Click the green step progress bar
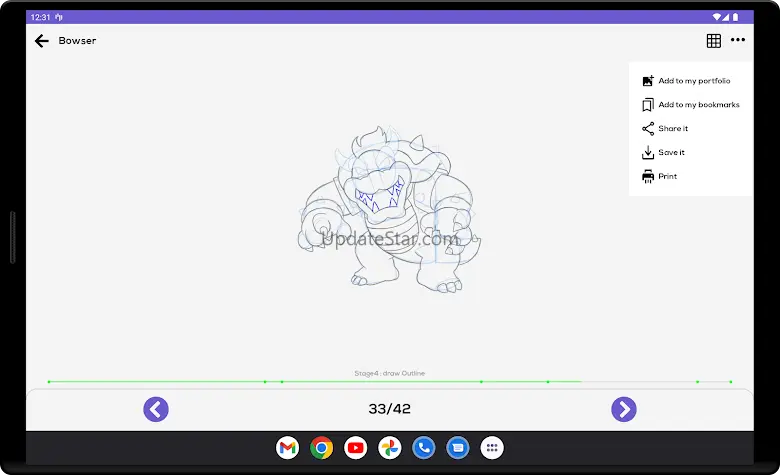This screenshot has width=780, height=475. point(390,381)
